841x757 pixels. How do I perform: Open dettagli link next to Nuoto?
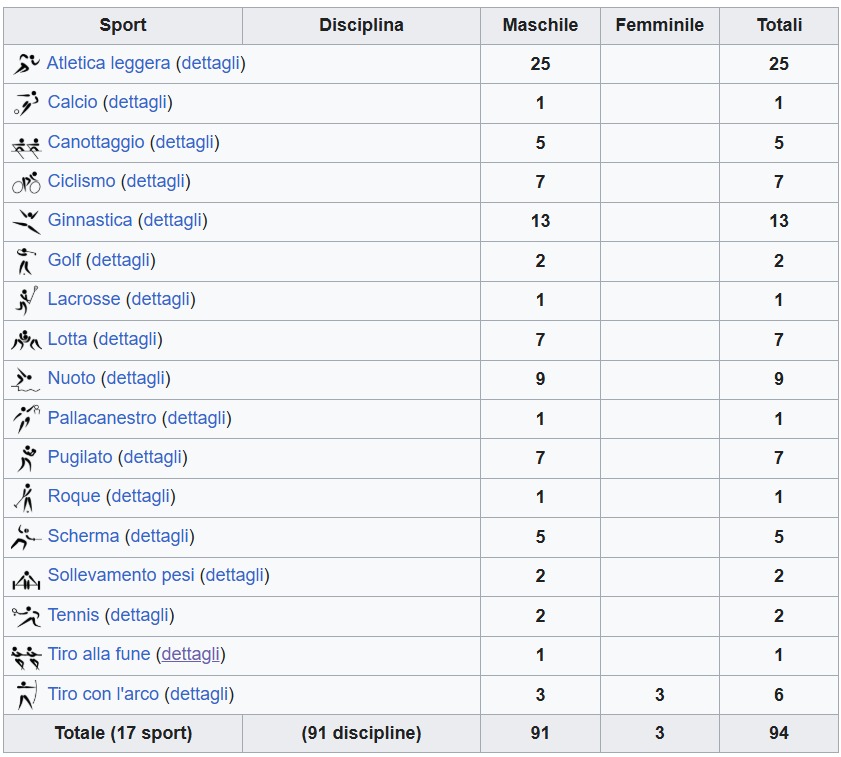[136, 378]
